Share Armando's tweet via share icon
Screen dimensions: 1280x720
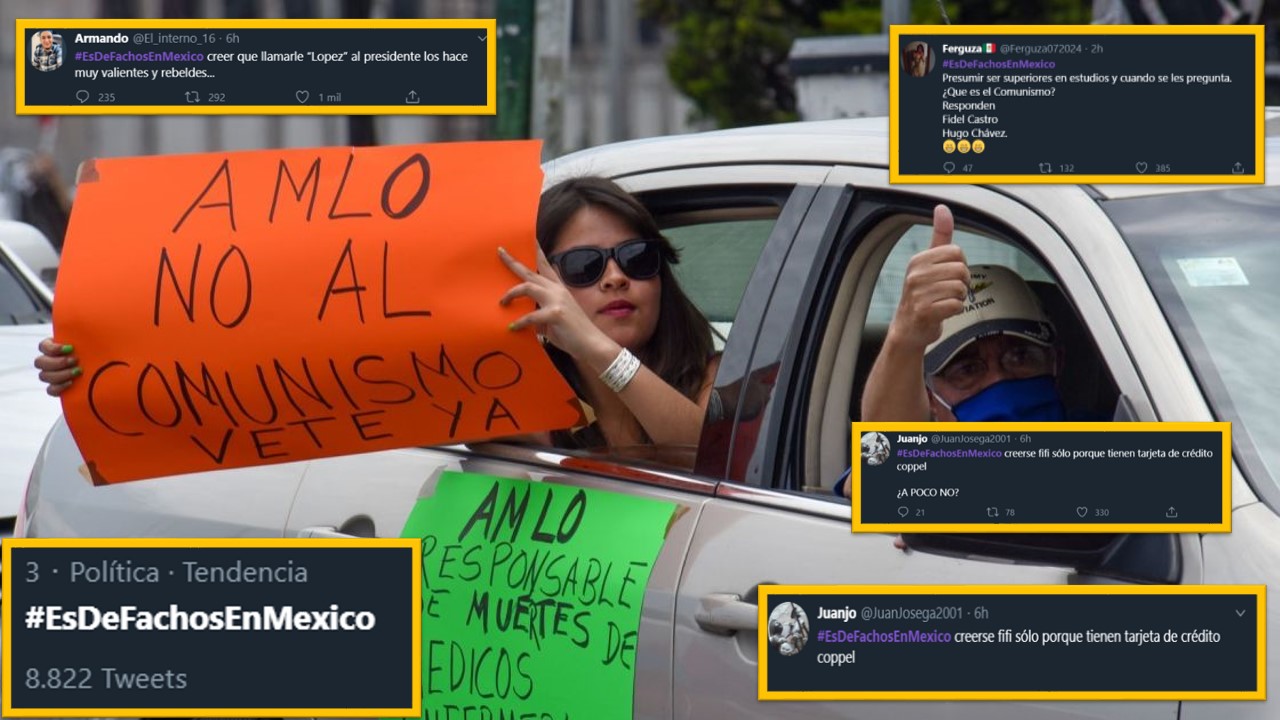[412, 97]
